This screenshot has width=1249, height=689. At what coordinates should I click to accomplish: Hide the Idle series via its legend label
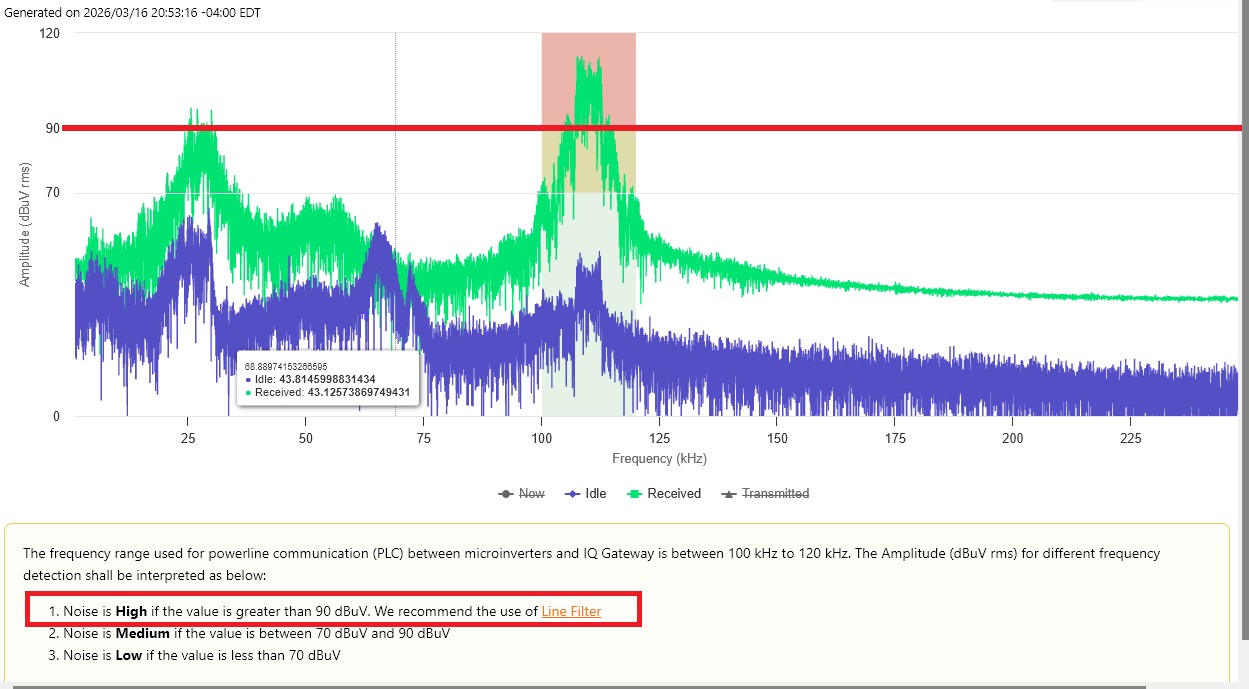[x=596, y=494]
